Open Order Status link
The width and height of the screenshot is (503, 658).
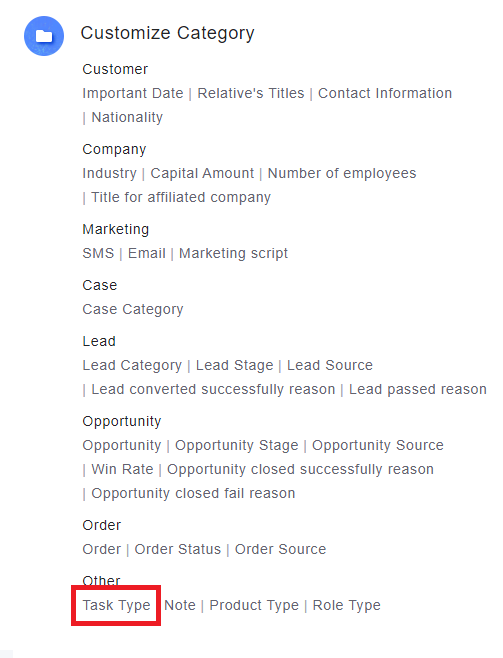click(177, 549)
